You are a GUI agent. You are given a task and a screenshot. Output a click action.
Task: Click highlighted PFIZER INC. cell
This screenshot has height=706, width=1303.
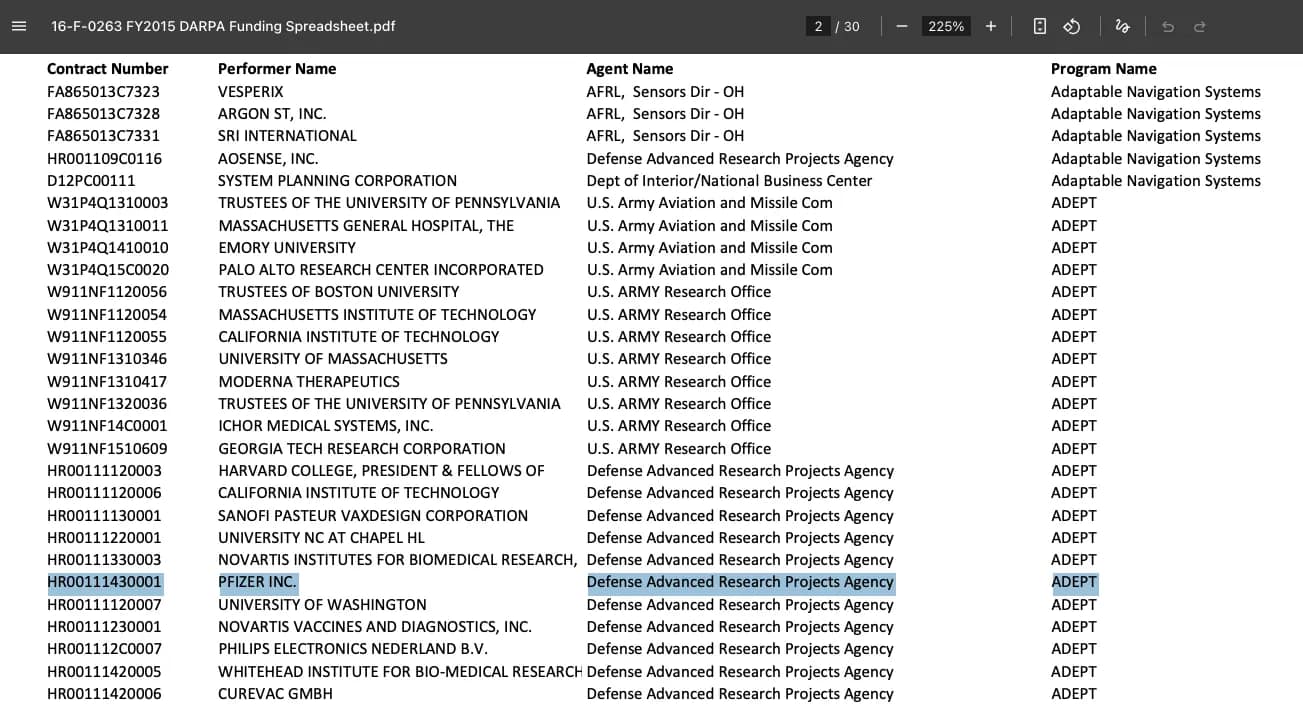258,582
